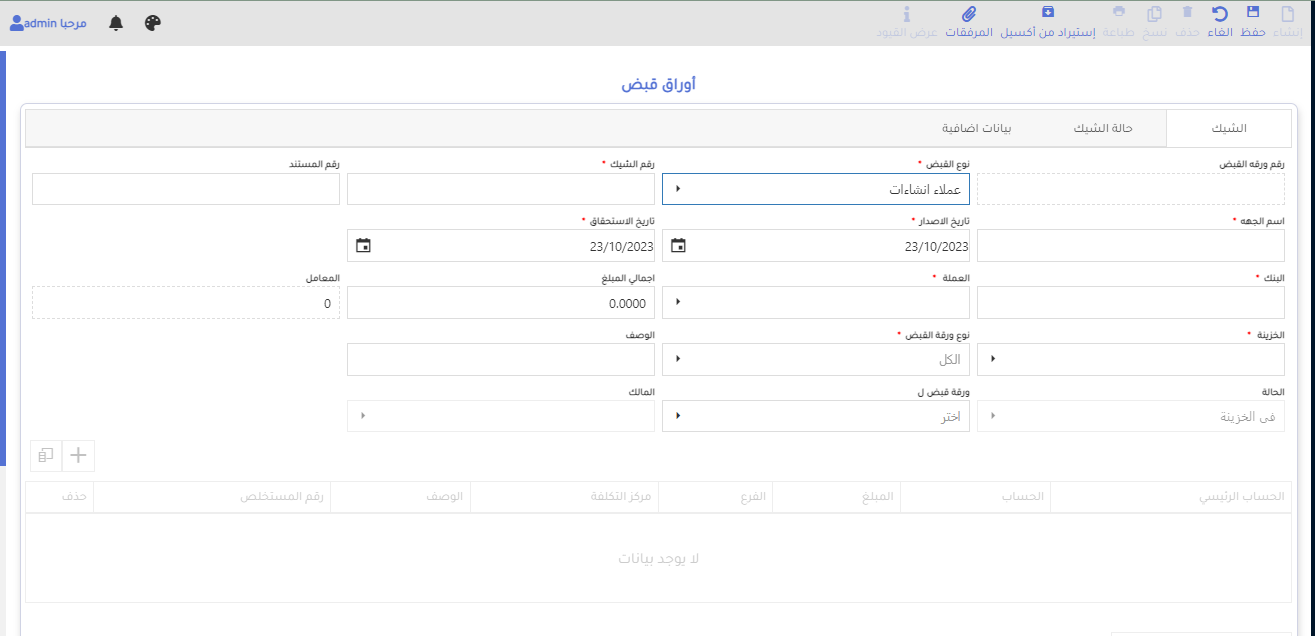Open the theme color palette icon
1315x636 pixels.
click(x=152, y=23)
